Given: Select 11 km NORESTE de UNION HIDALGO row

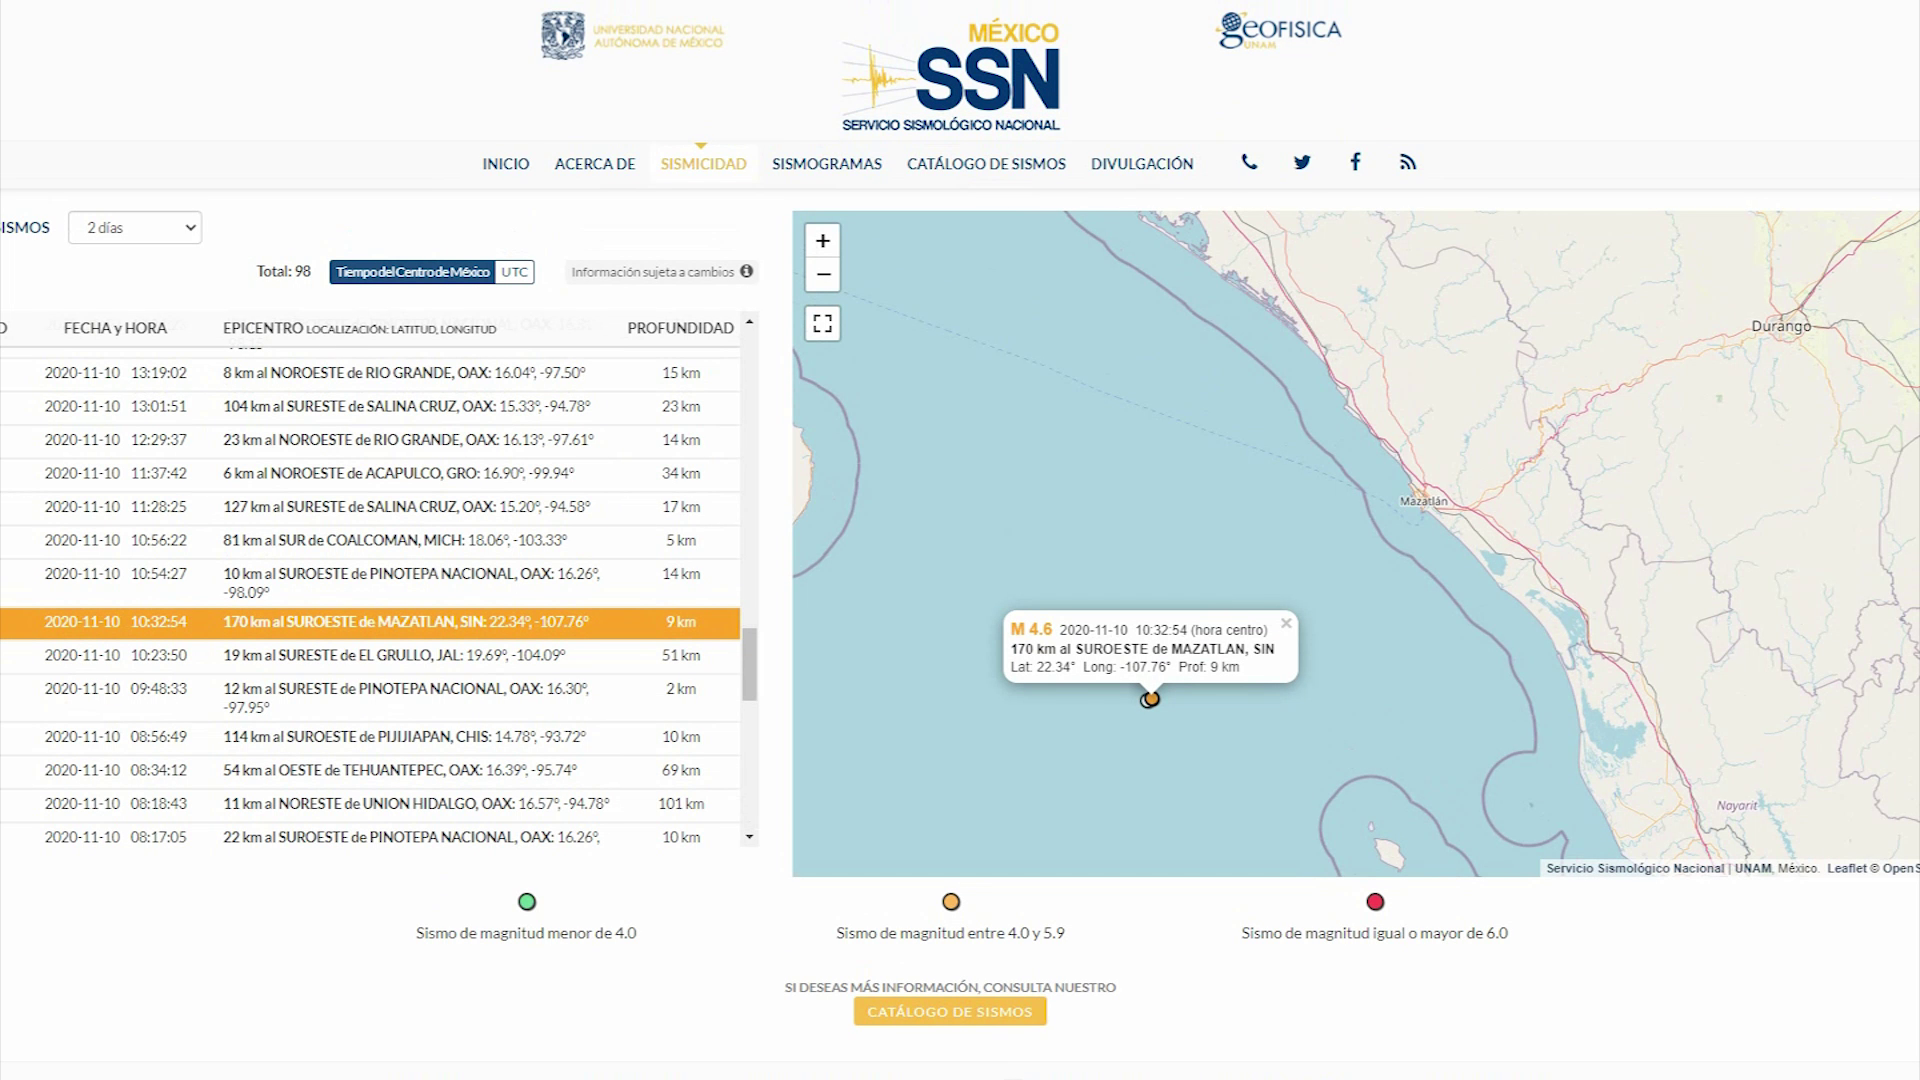Looking at the screenshot, I should pos(370,804).
